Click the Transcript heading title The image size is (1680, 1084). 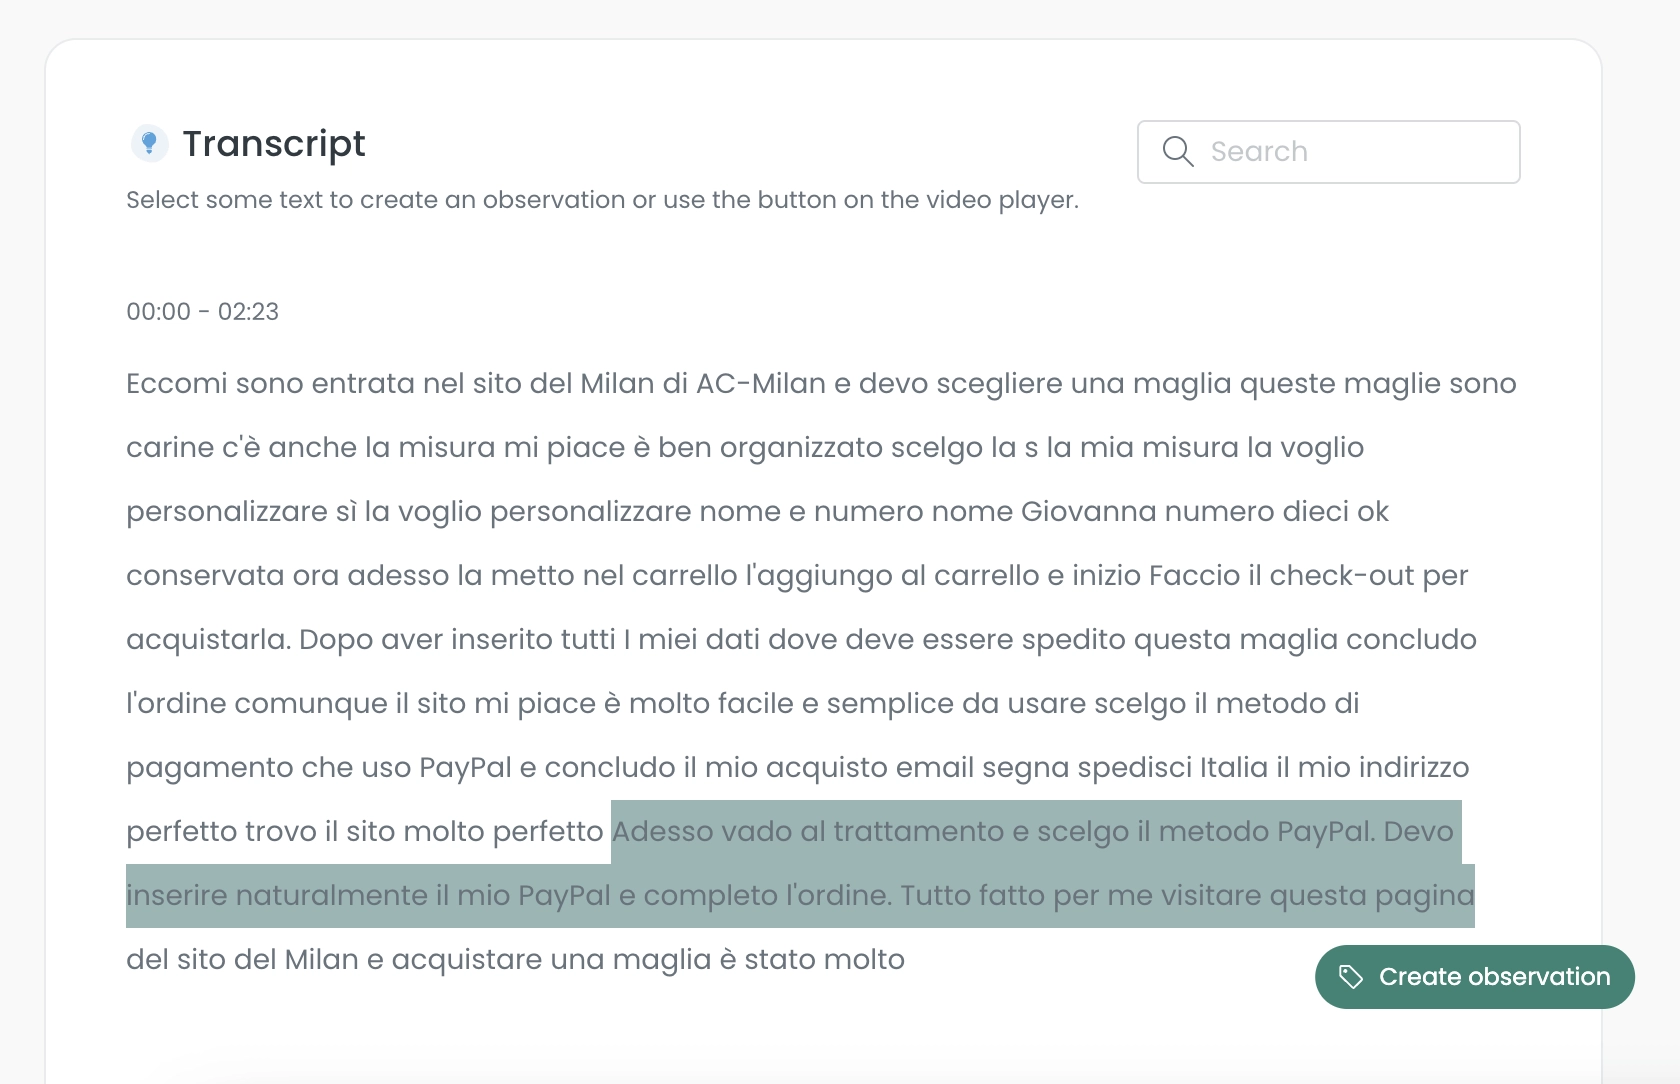[273, 142]
